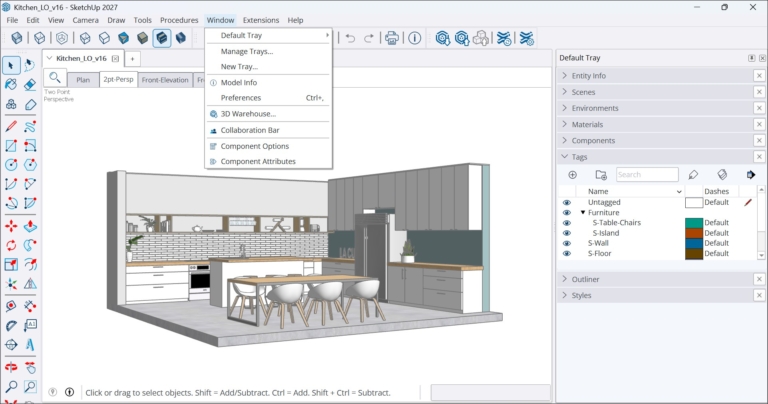Hide the S-Floor tag
The height and width of the screenshot is (404, 768).
(567, 254)
